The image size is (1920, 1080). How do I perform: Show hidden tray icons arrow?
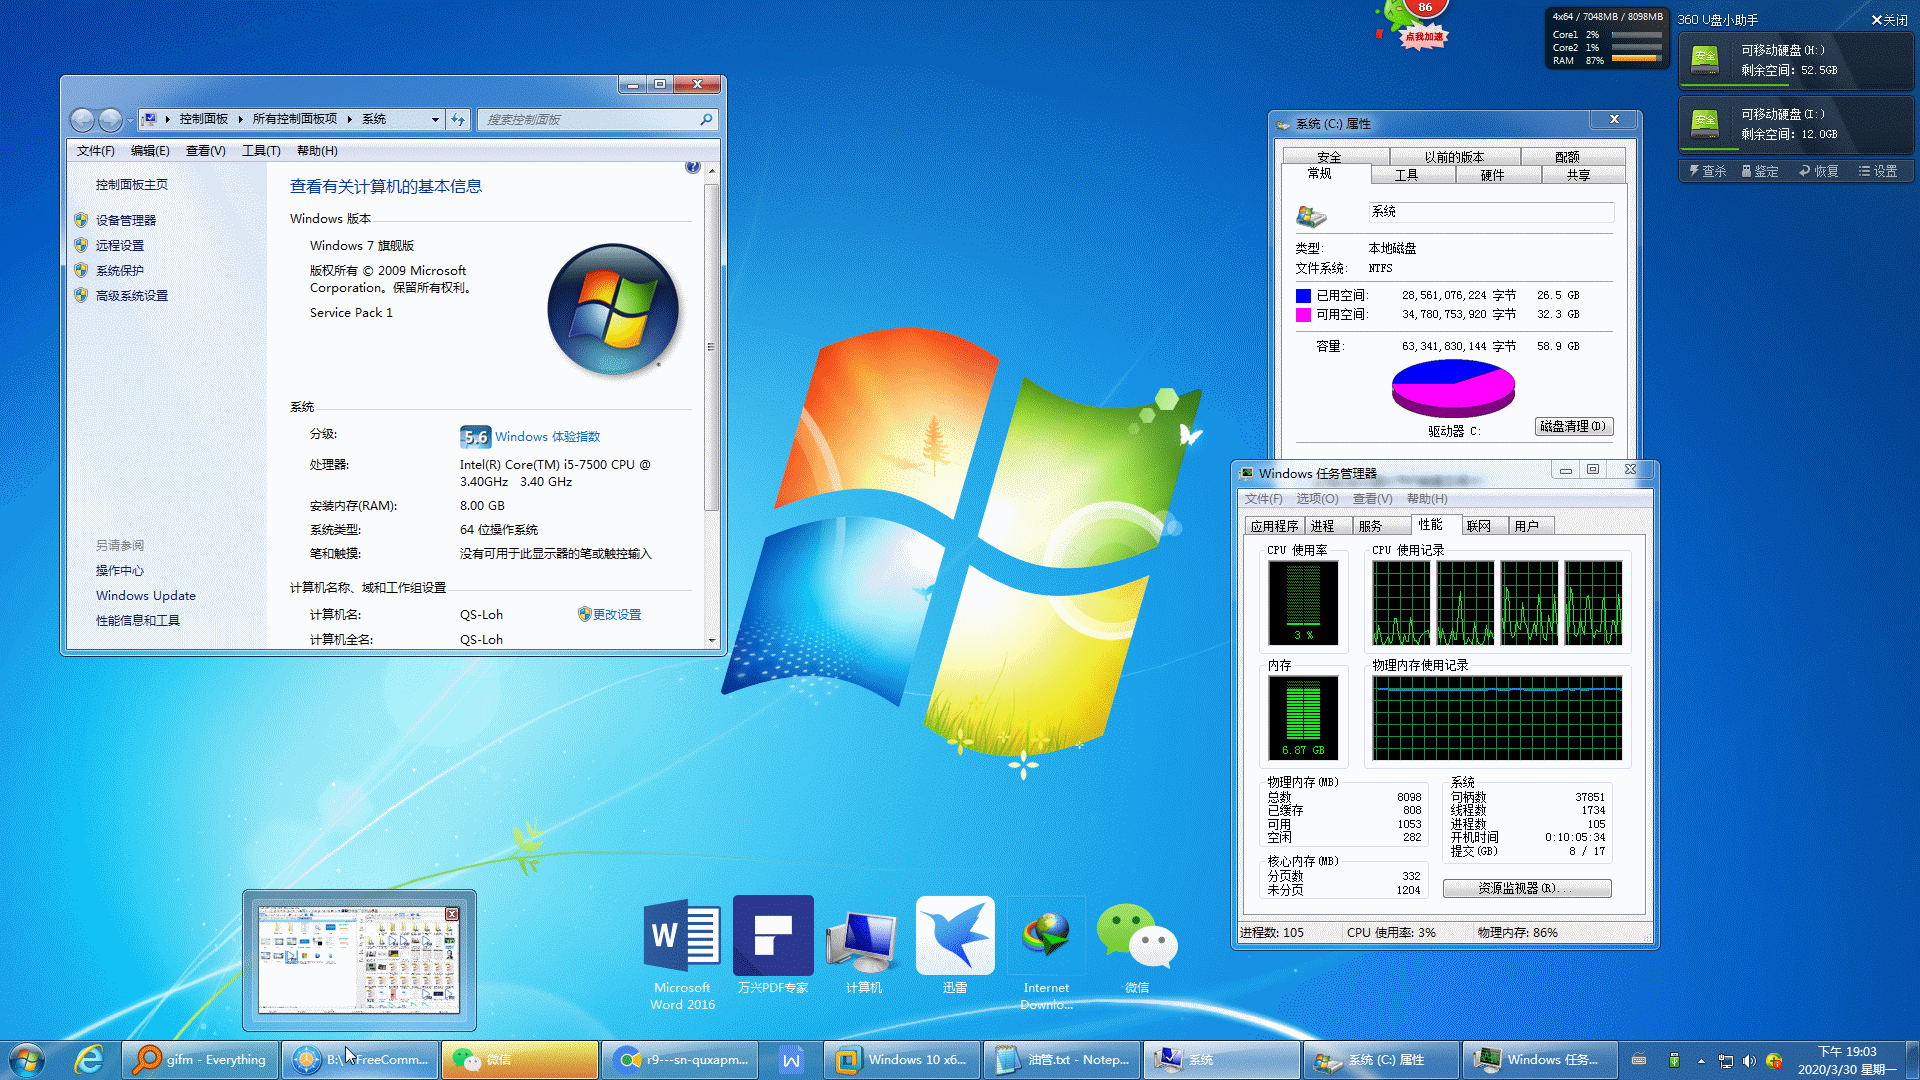[1701, 1061]
